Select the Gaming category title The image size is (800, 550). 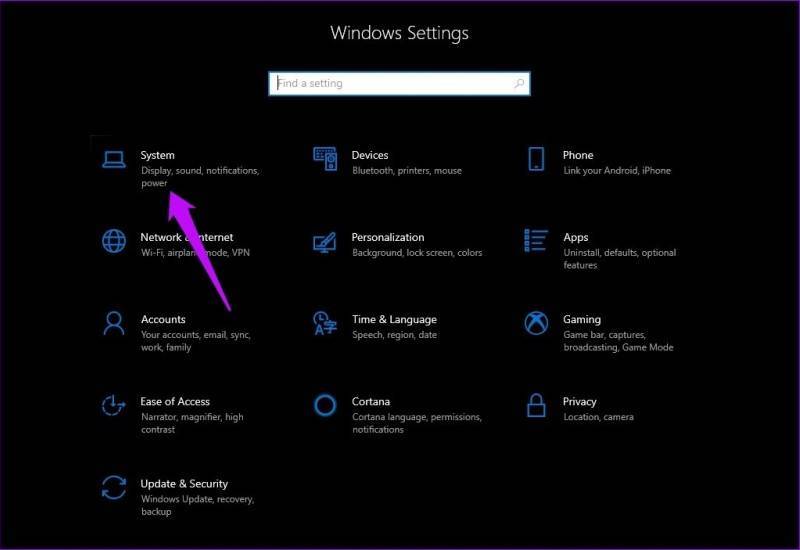click(582, 319)
